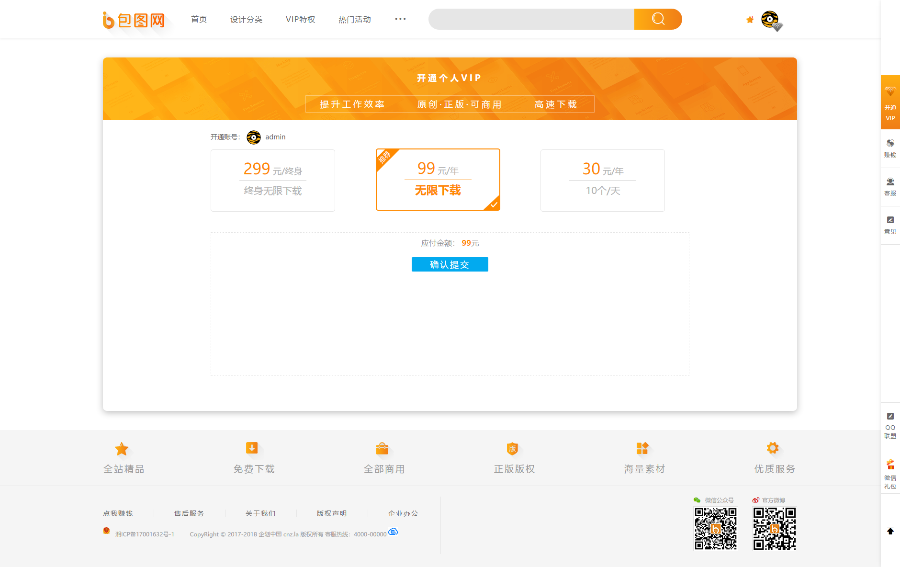Click the 包图网 logo
Image resolution: width=900 pixels, height=567 pixels.
[134, 20]
